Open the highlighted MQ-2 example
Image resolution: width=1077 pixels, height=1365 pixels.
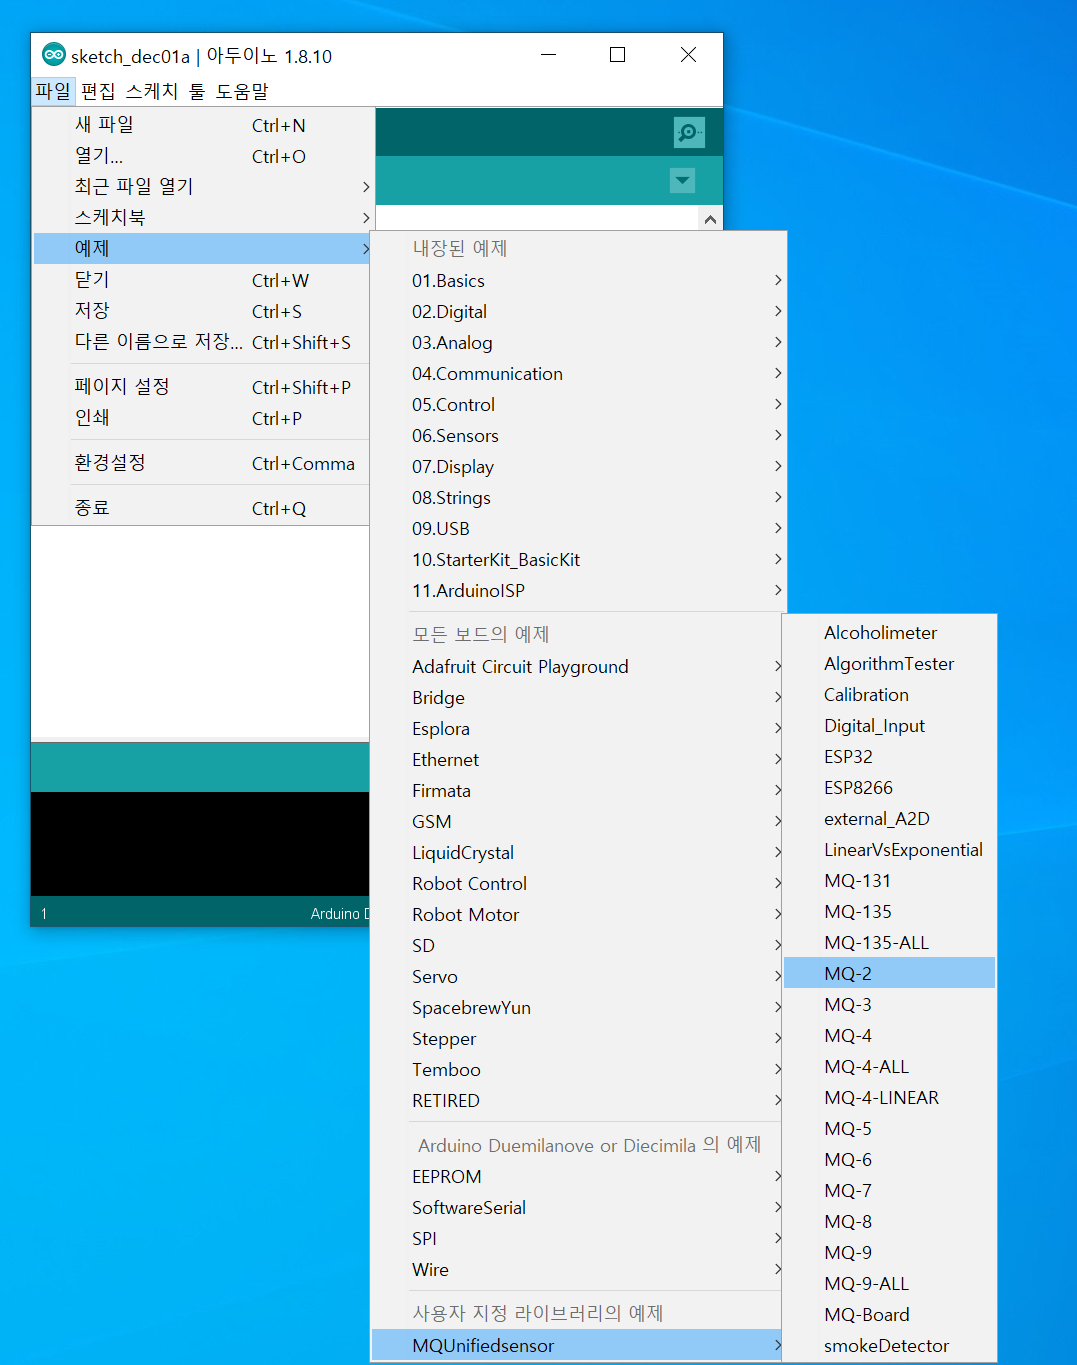[889, 974]
